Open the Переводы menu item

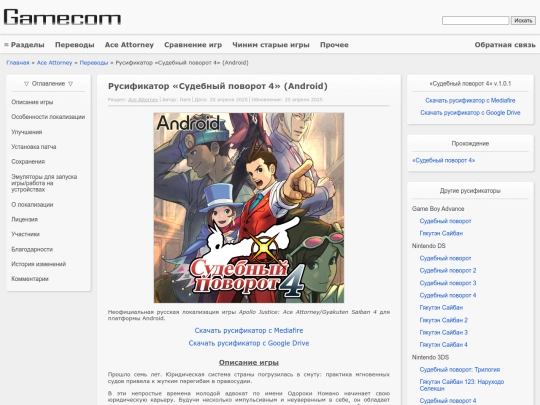pyautogui.click(x=75, y=45)
